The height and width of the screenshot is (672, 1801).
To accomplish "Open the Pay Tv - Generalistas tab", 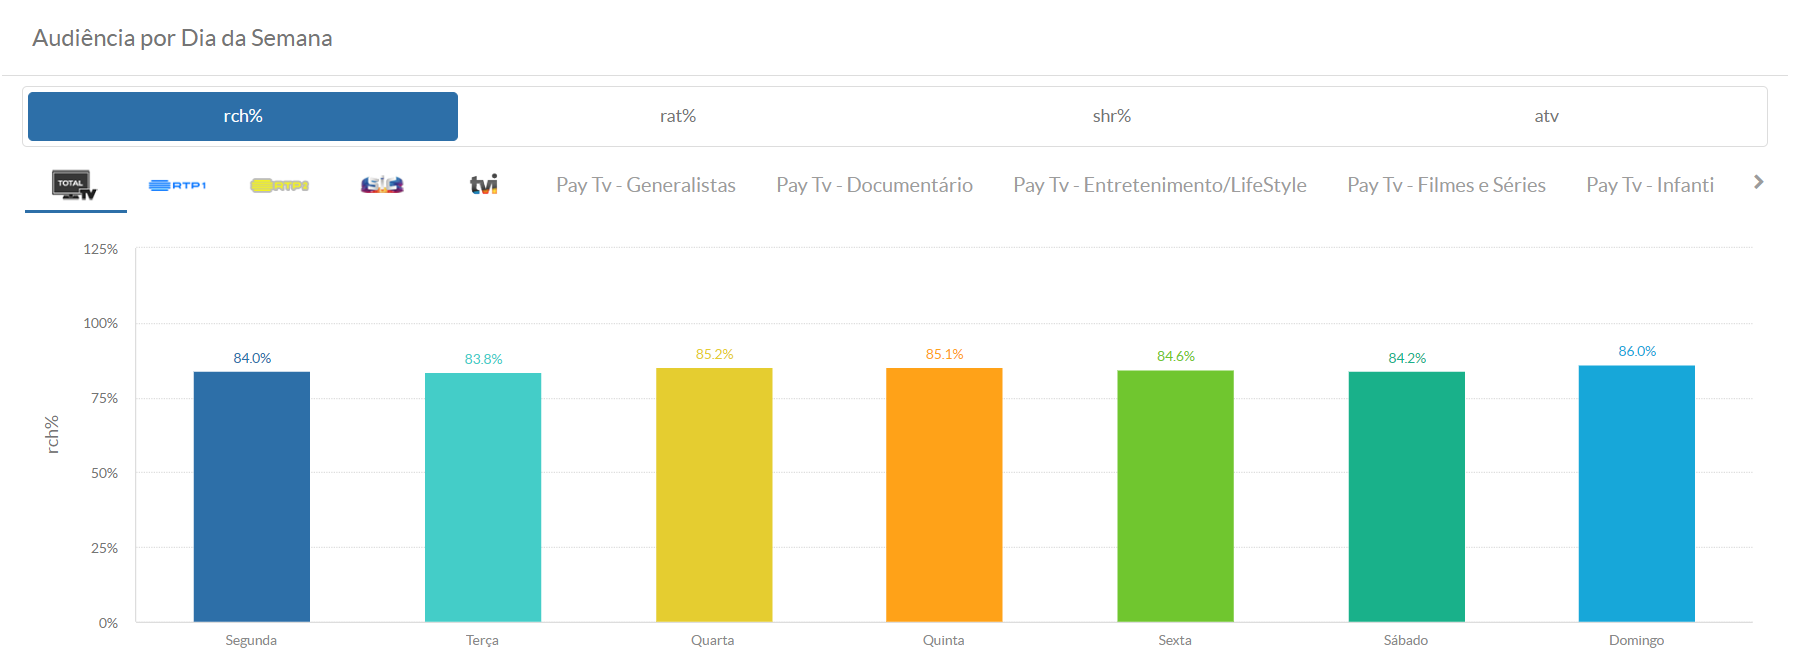I will [x=646, y=185].
